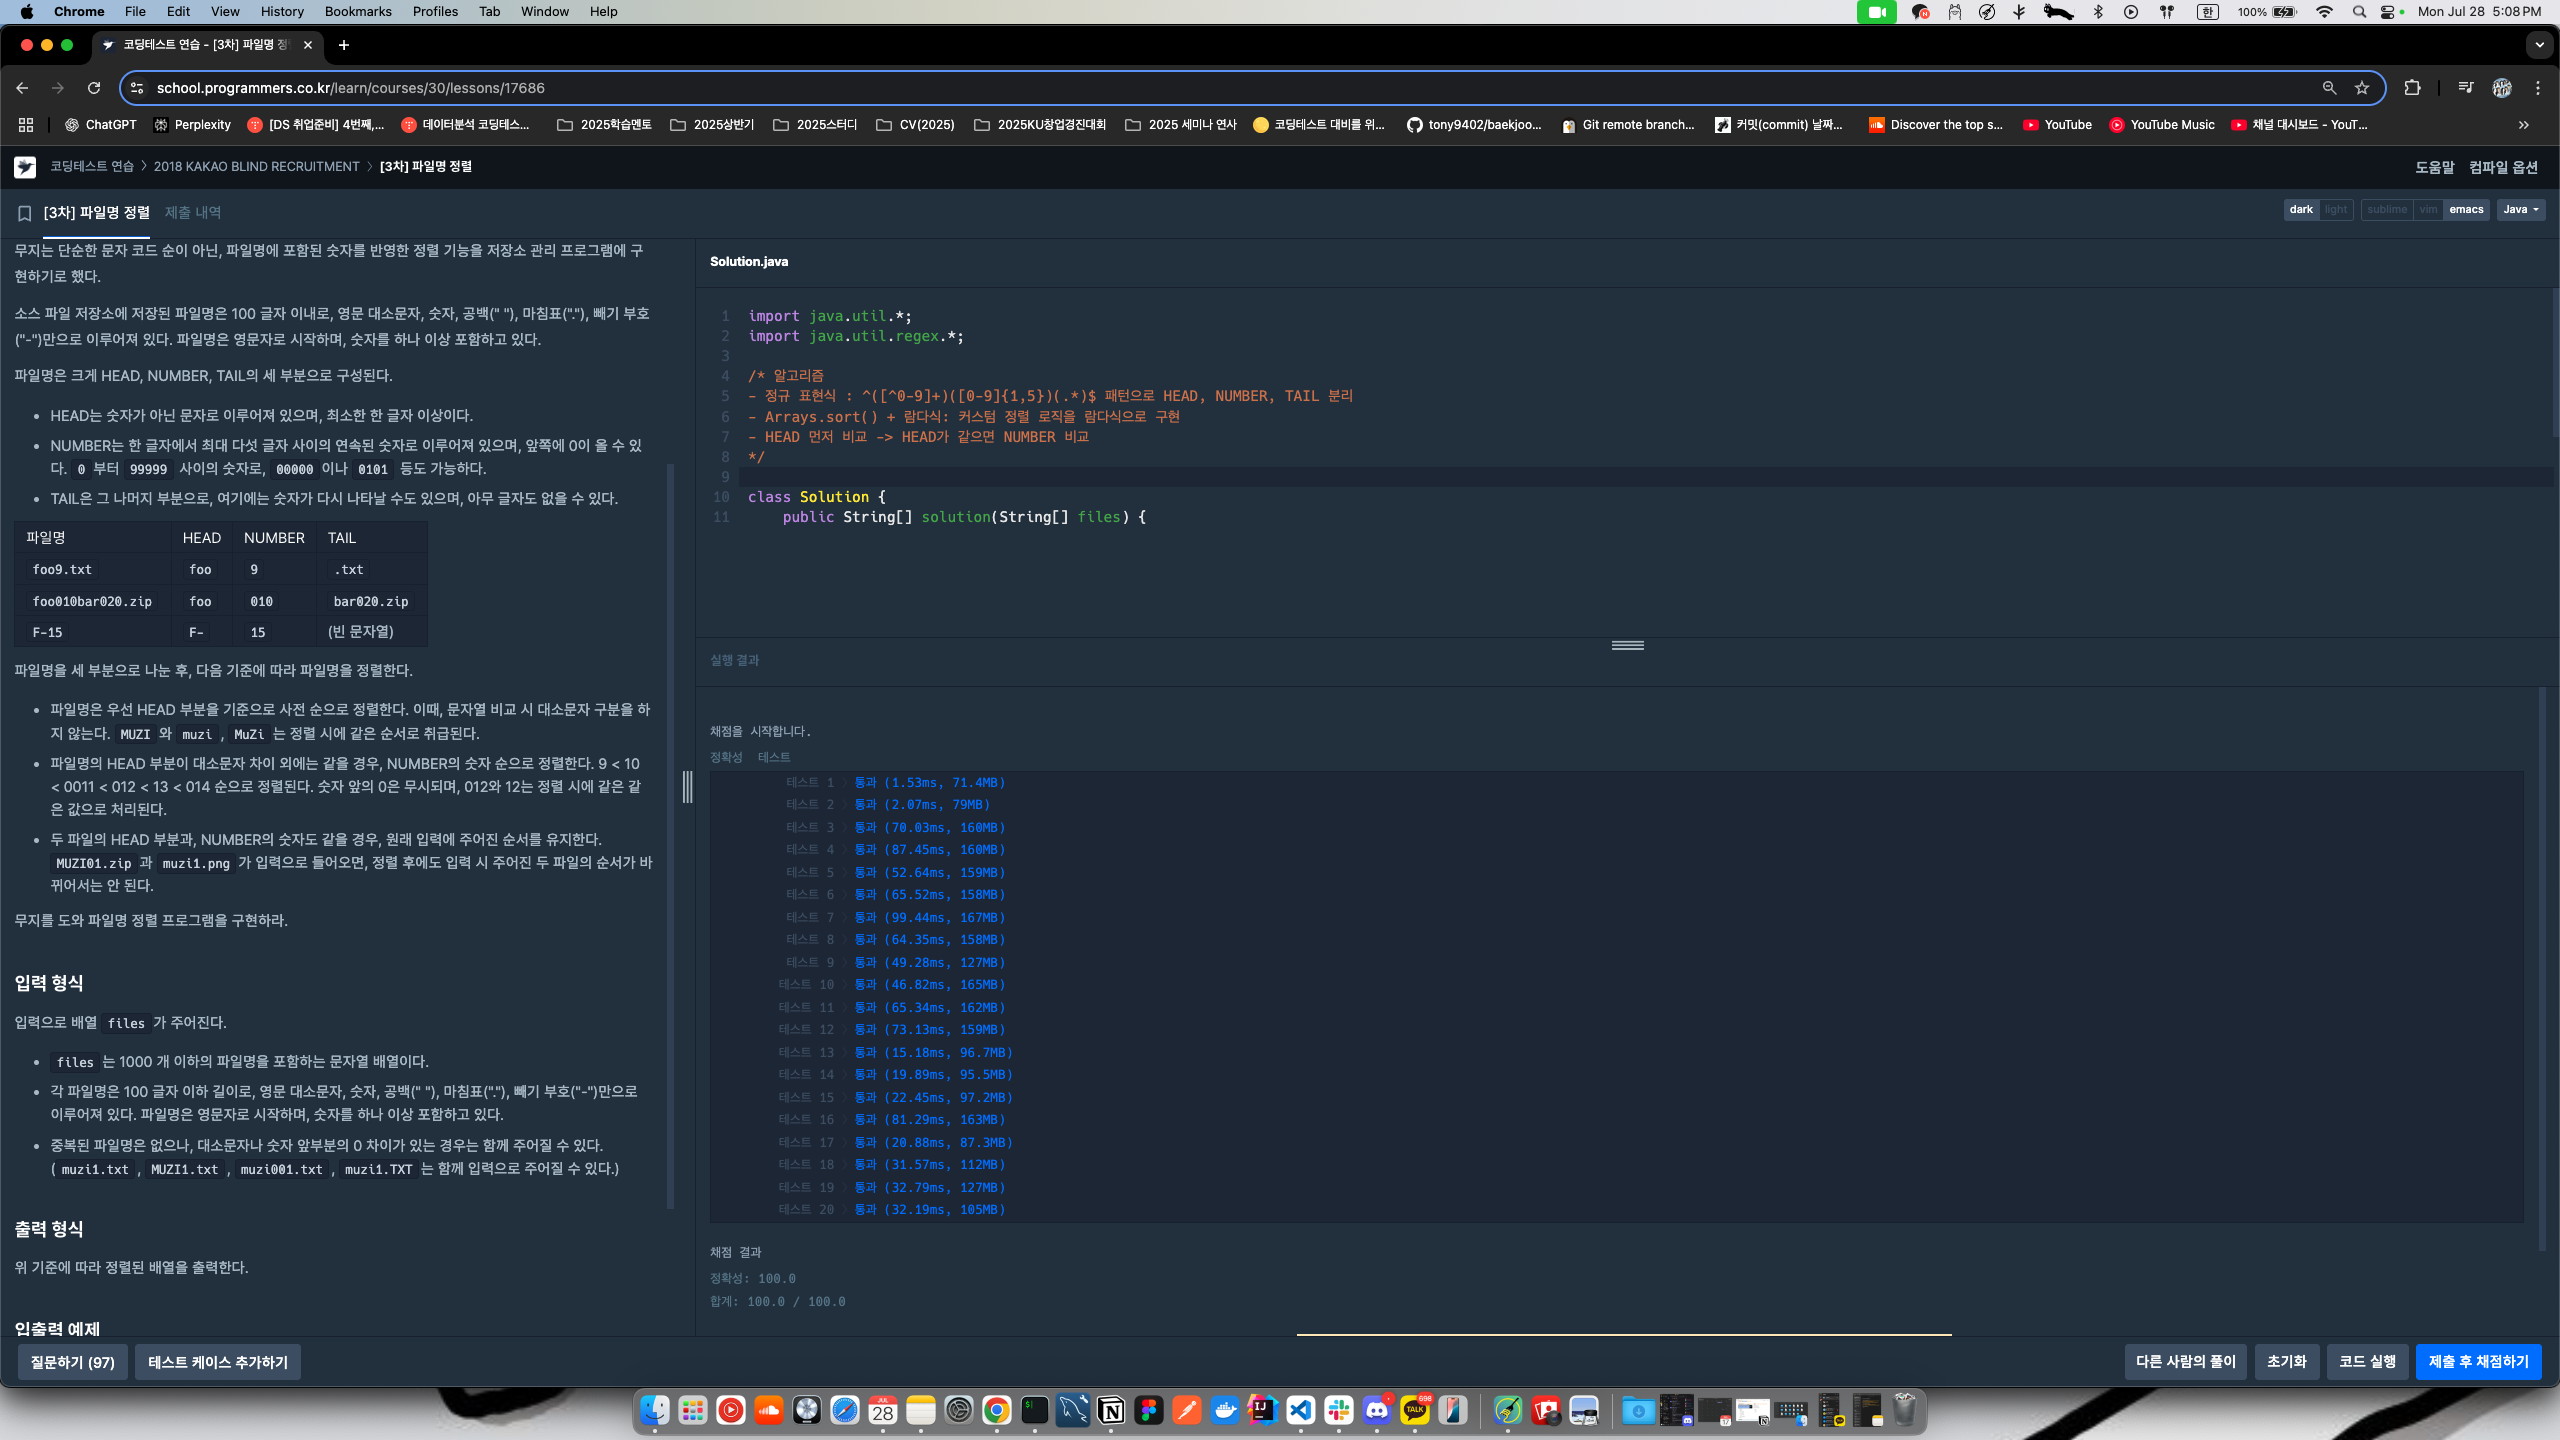Open the History menu
2560x1440 pixels.
282,12
